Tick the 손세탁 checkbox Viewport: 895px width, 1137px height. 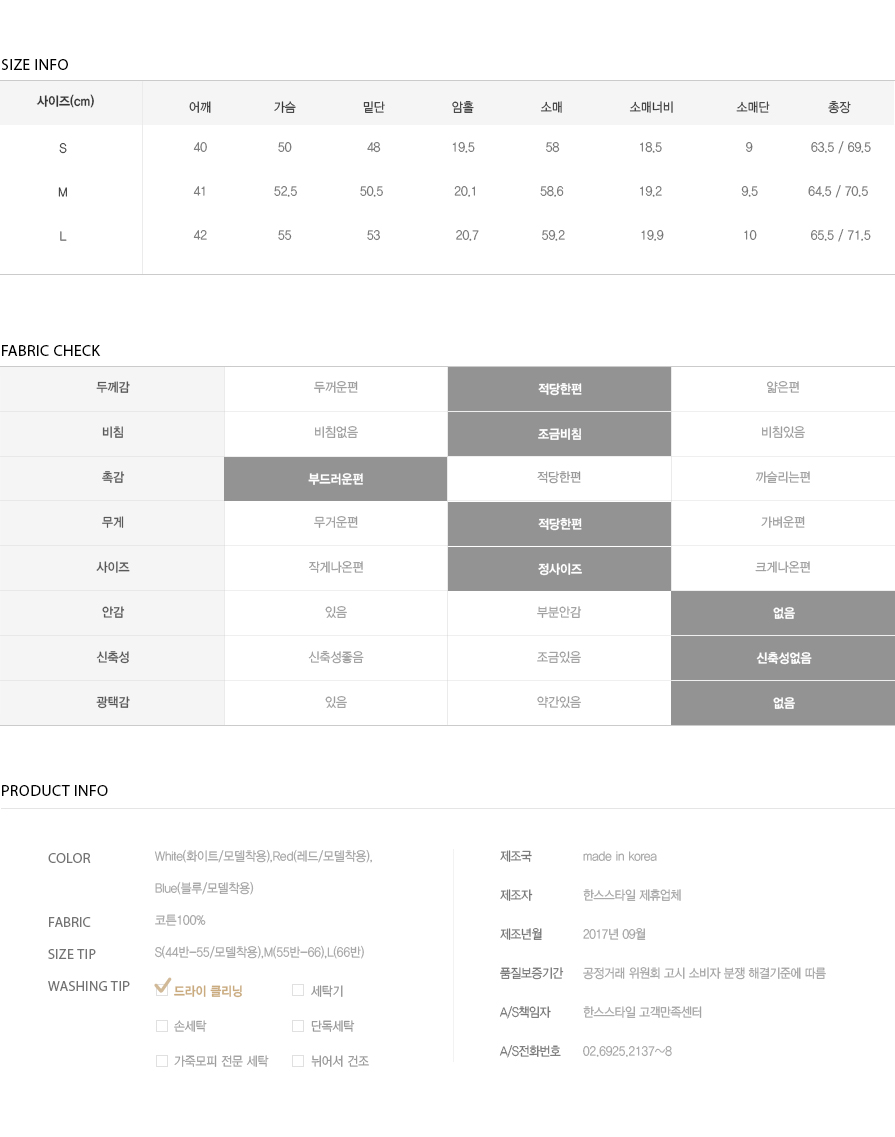(162, 1025)
